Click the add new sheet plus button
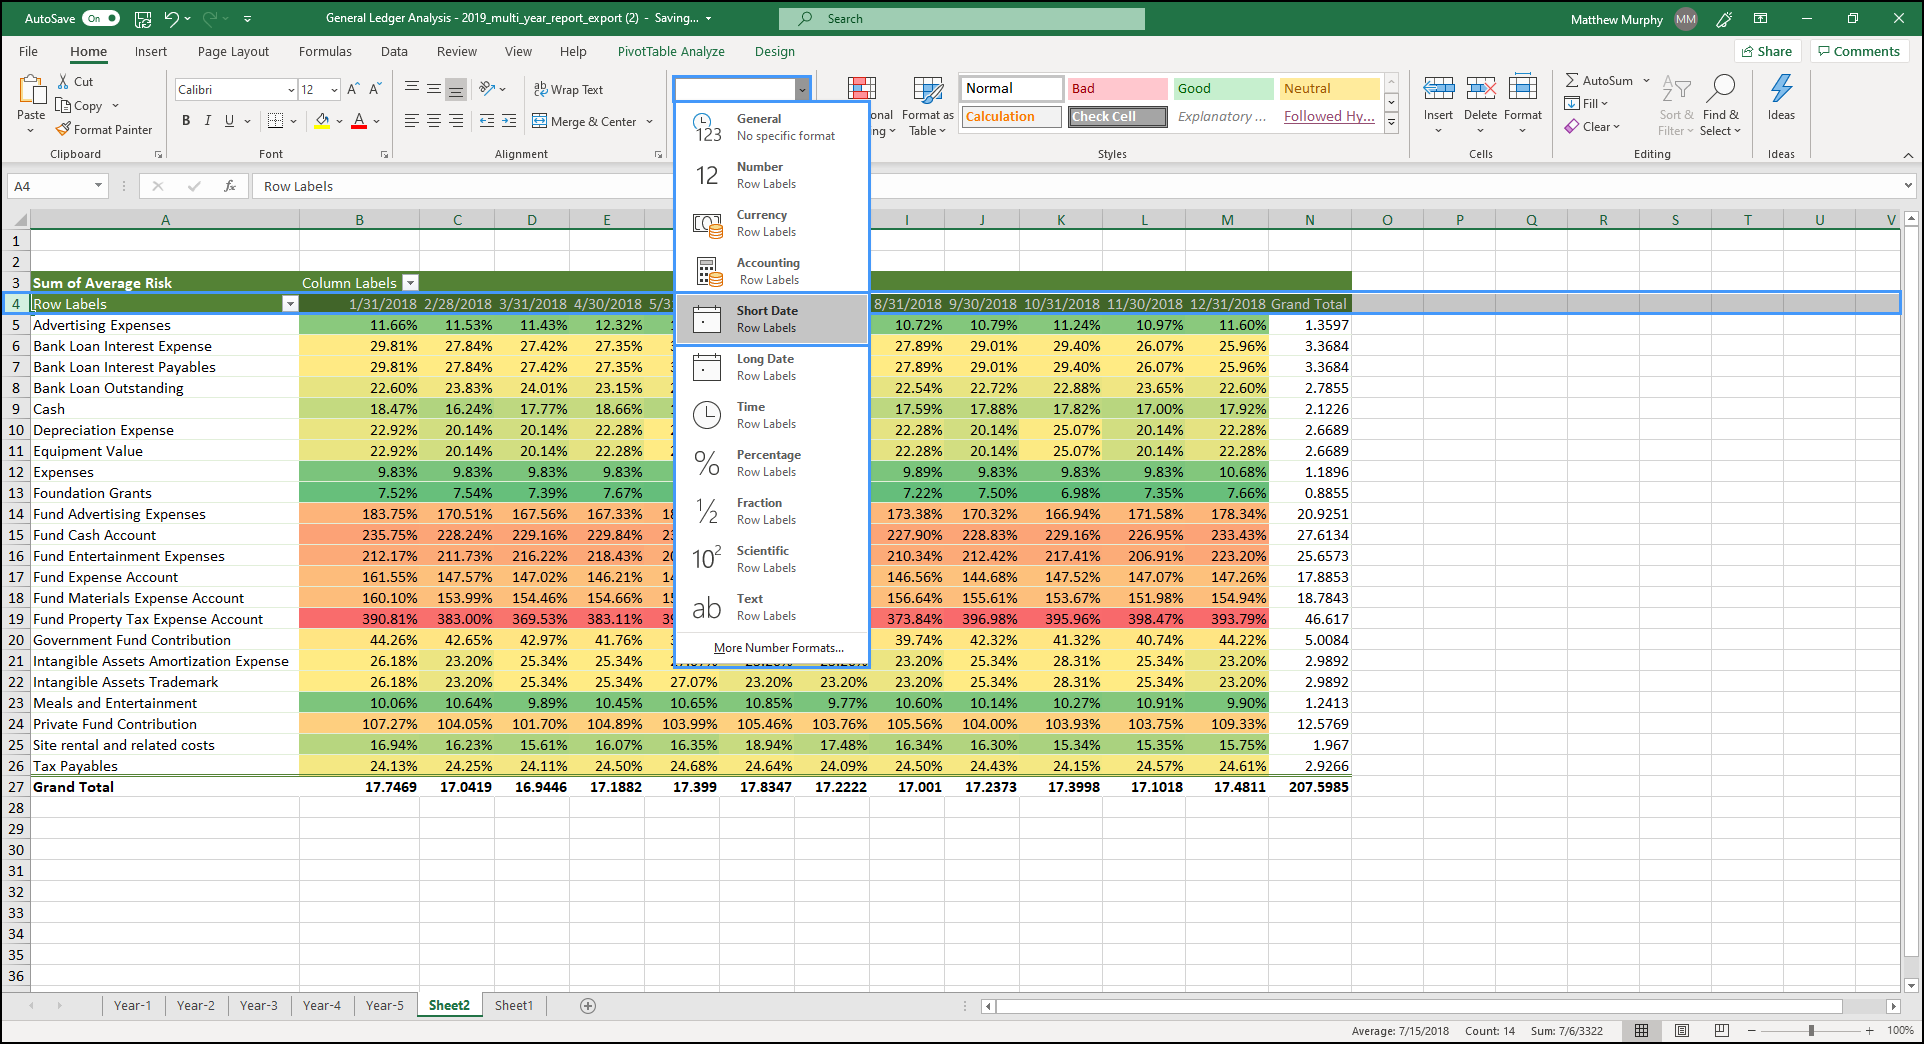Viewport: 1924px width, 1044px height. click(x=588, y=1006)
